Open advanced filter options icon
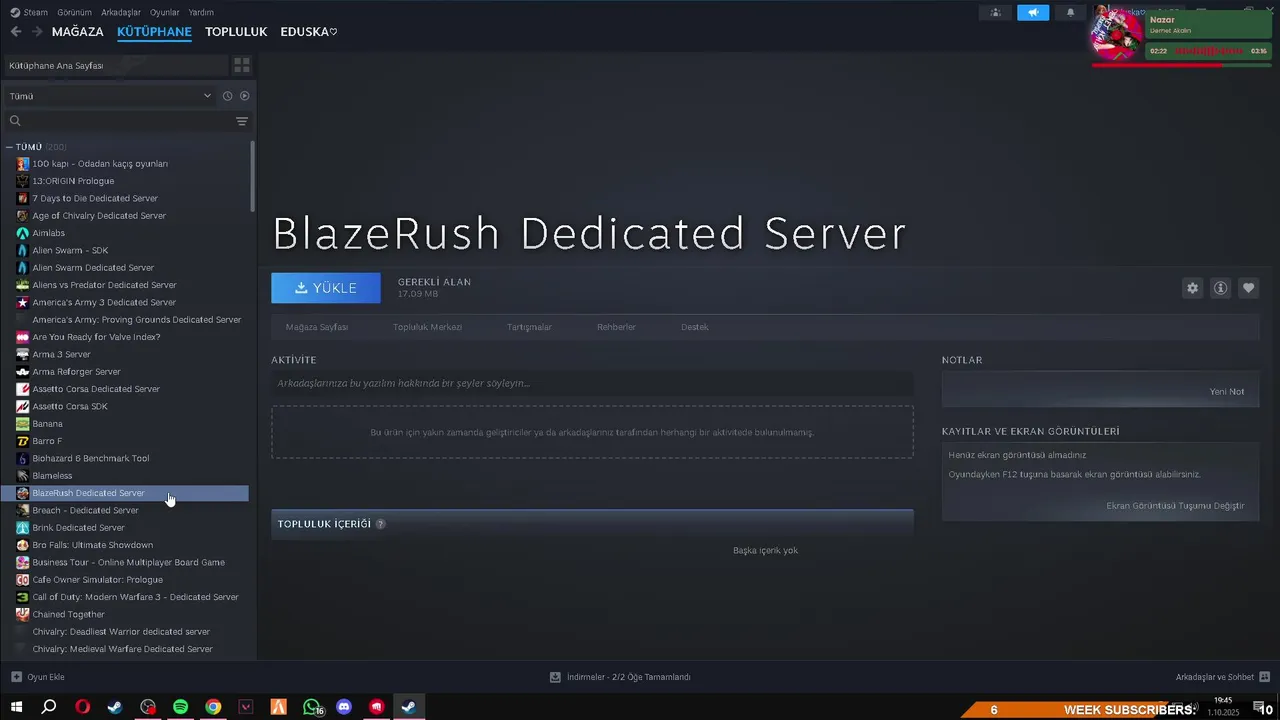This screenshot has width=1280, height=720. 242,121
